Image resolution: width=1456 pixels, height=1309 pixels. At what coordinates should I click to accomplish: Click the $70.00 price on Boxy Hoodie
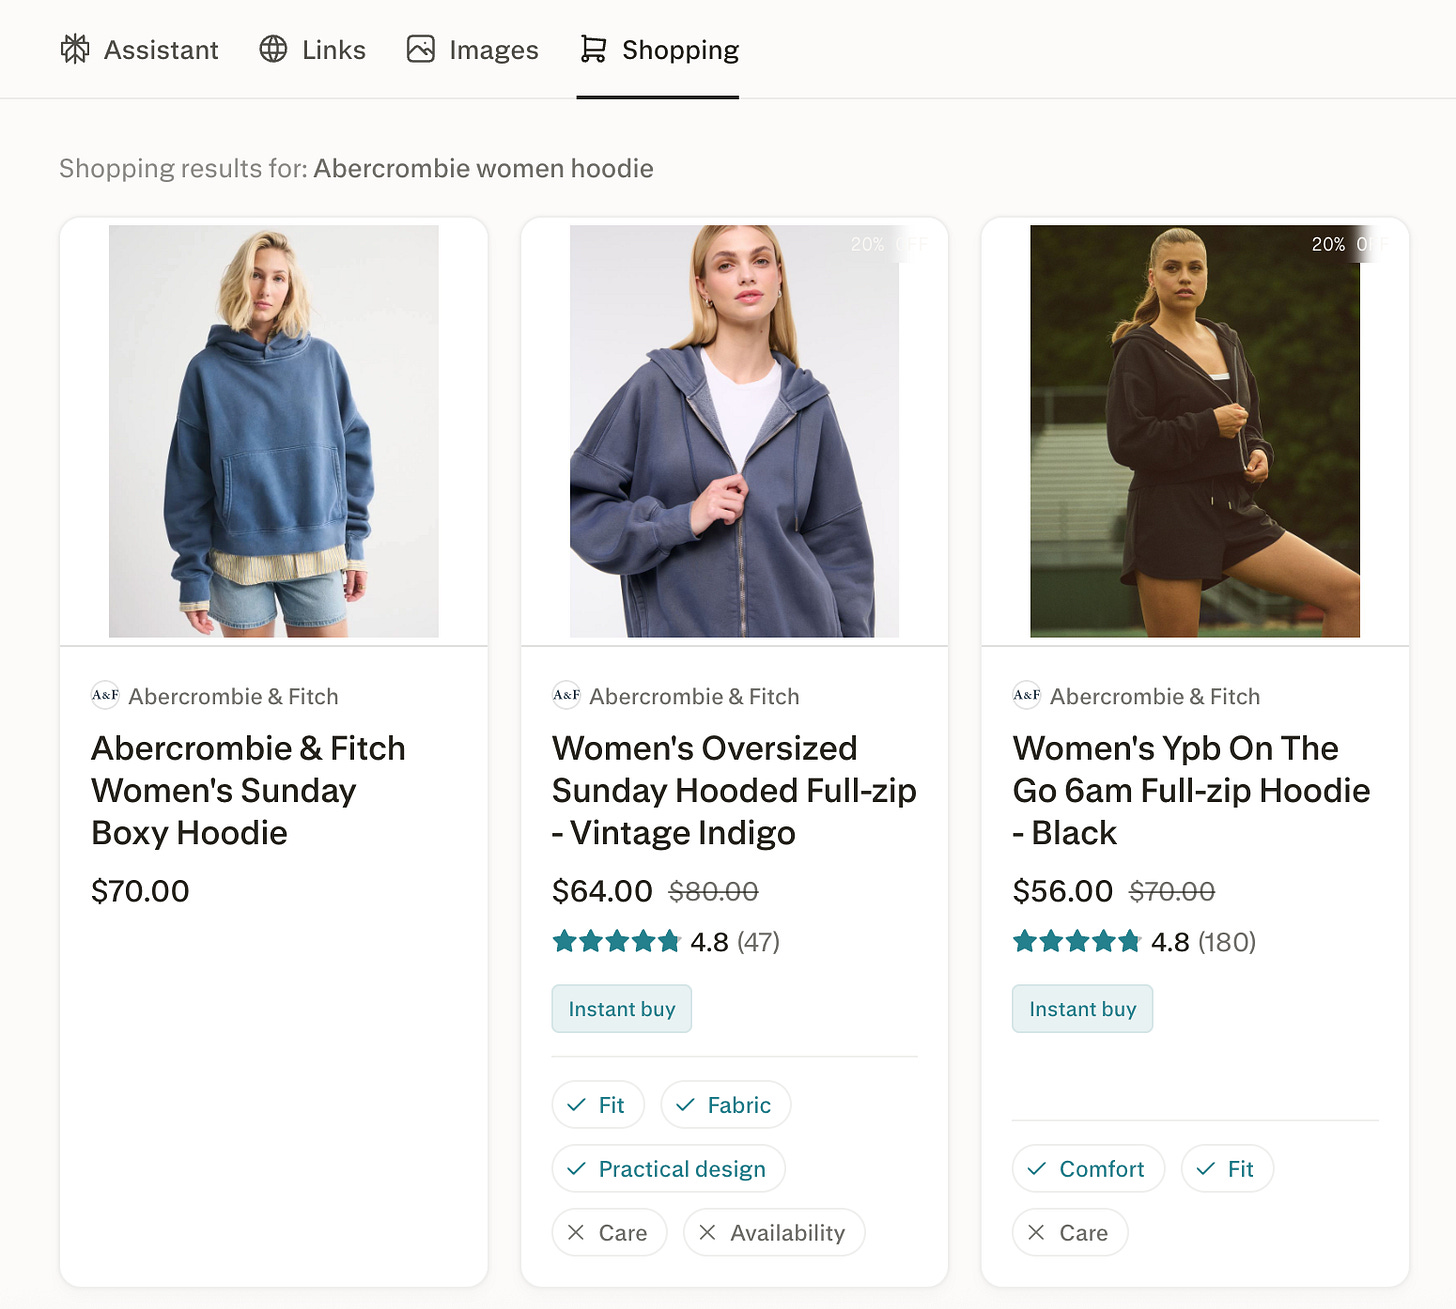coord(140,891)
